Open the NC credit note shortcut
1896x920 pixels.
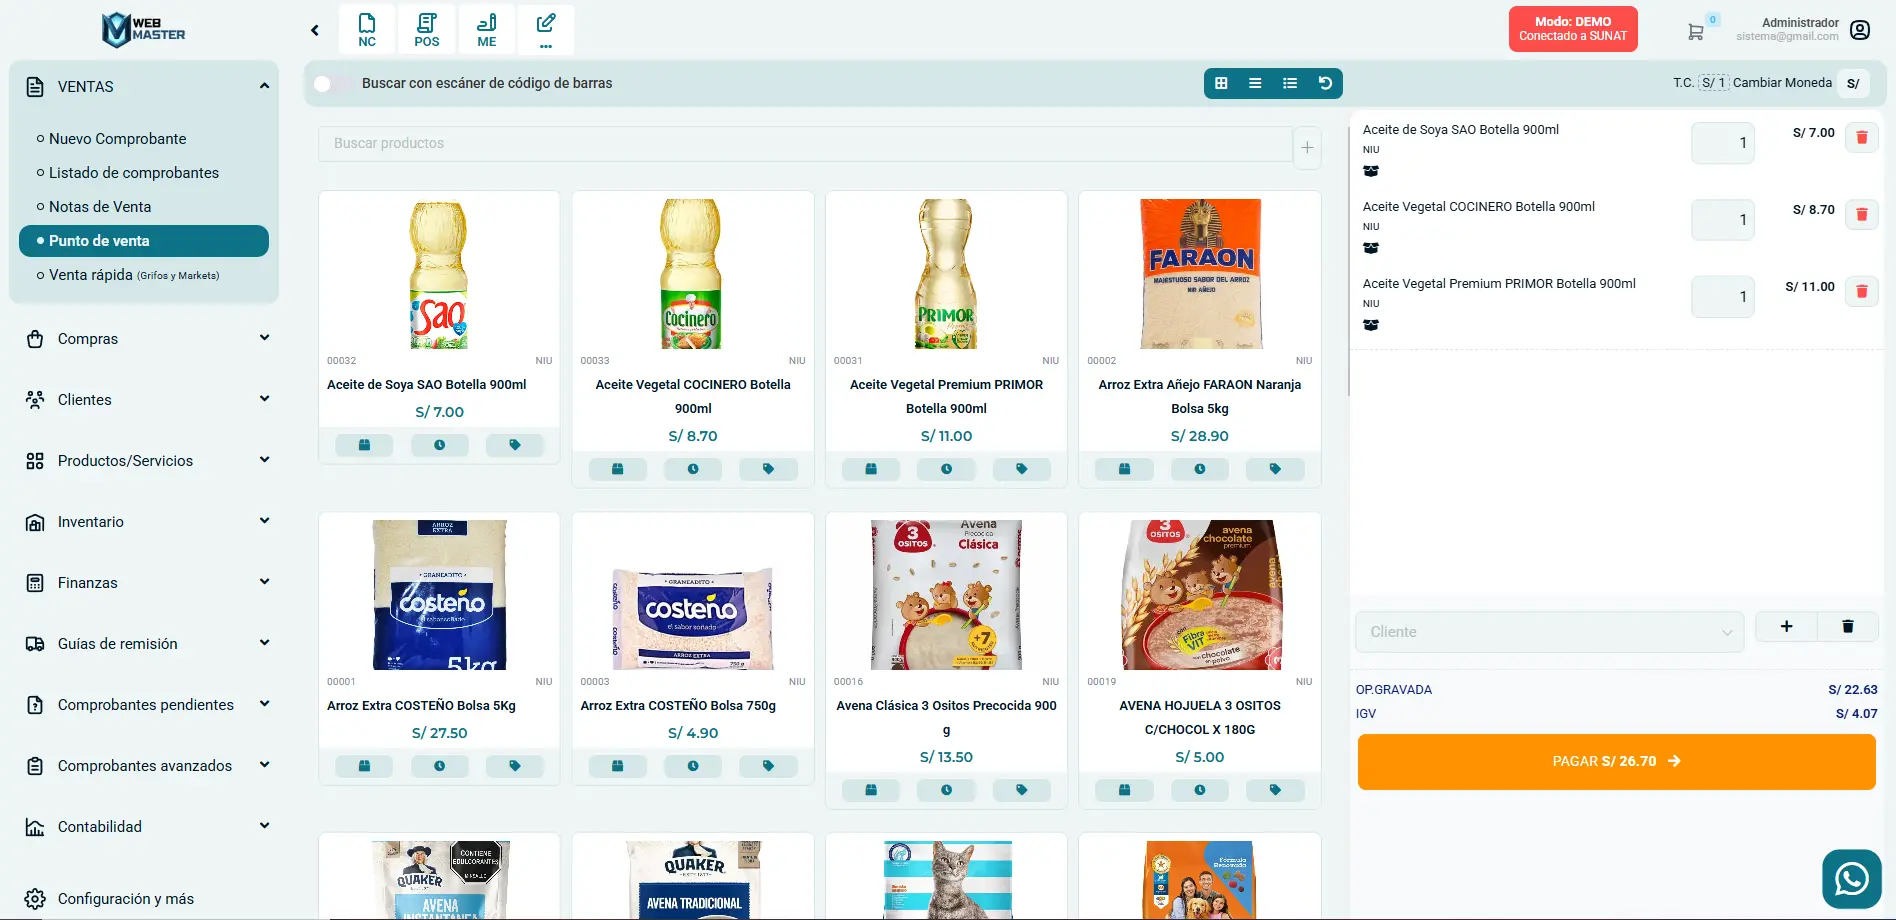coord(367,29)
